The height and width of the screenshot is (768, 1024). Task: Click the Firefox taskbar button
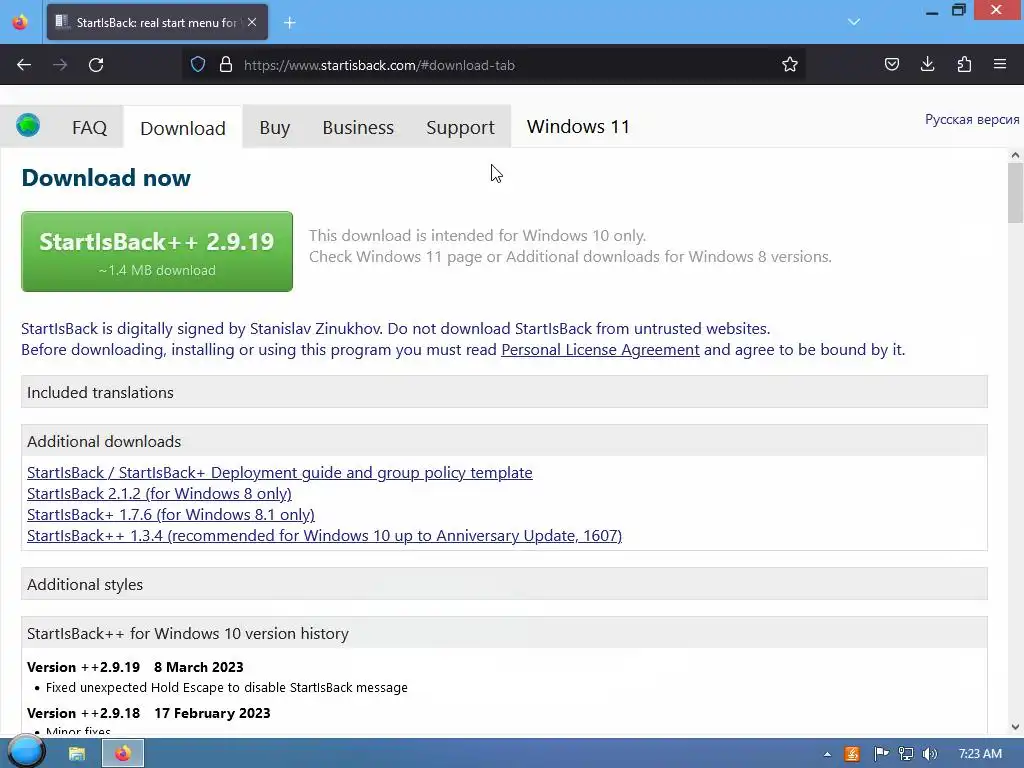coord(123,754)
